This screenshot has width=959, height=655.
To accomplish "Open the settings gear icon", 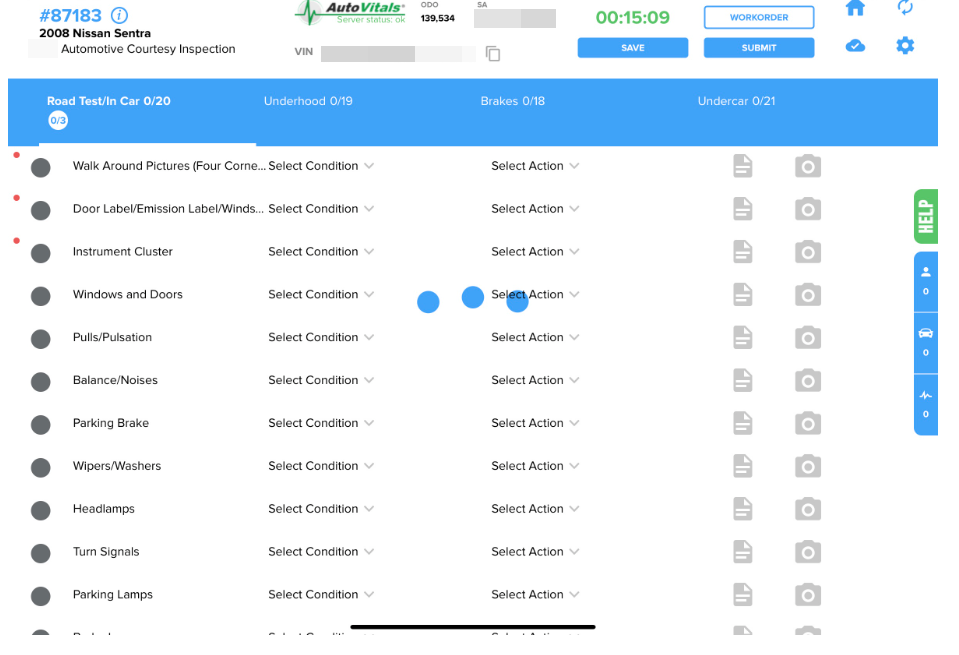I will point(905,45).
